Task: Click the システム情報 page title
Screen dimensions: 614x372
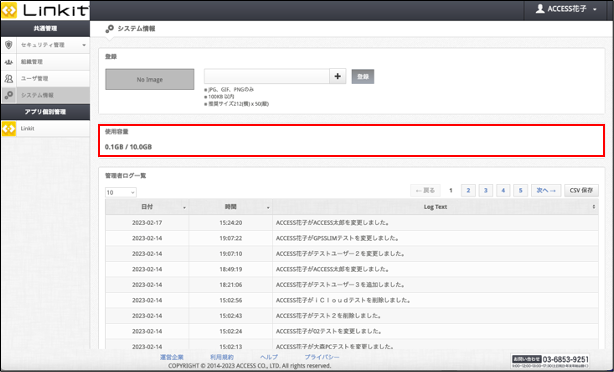Action: 136,29
